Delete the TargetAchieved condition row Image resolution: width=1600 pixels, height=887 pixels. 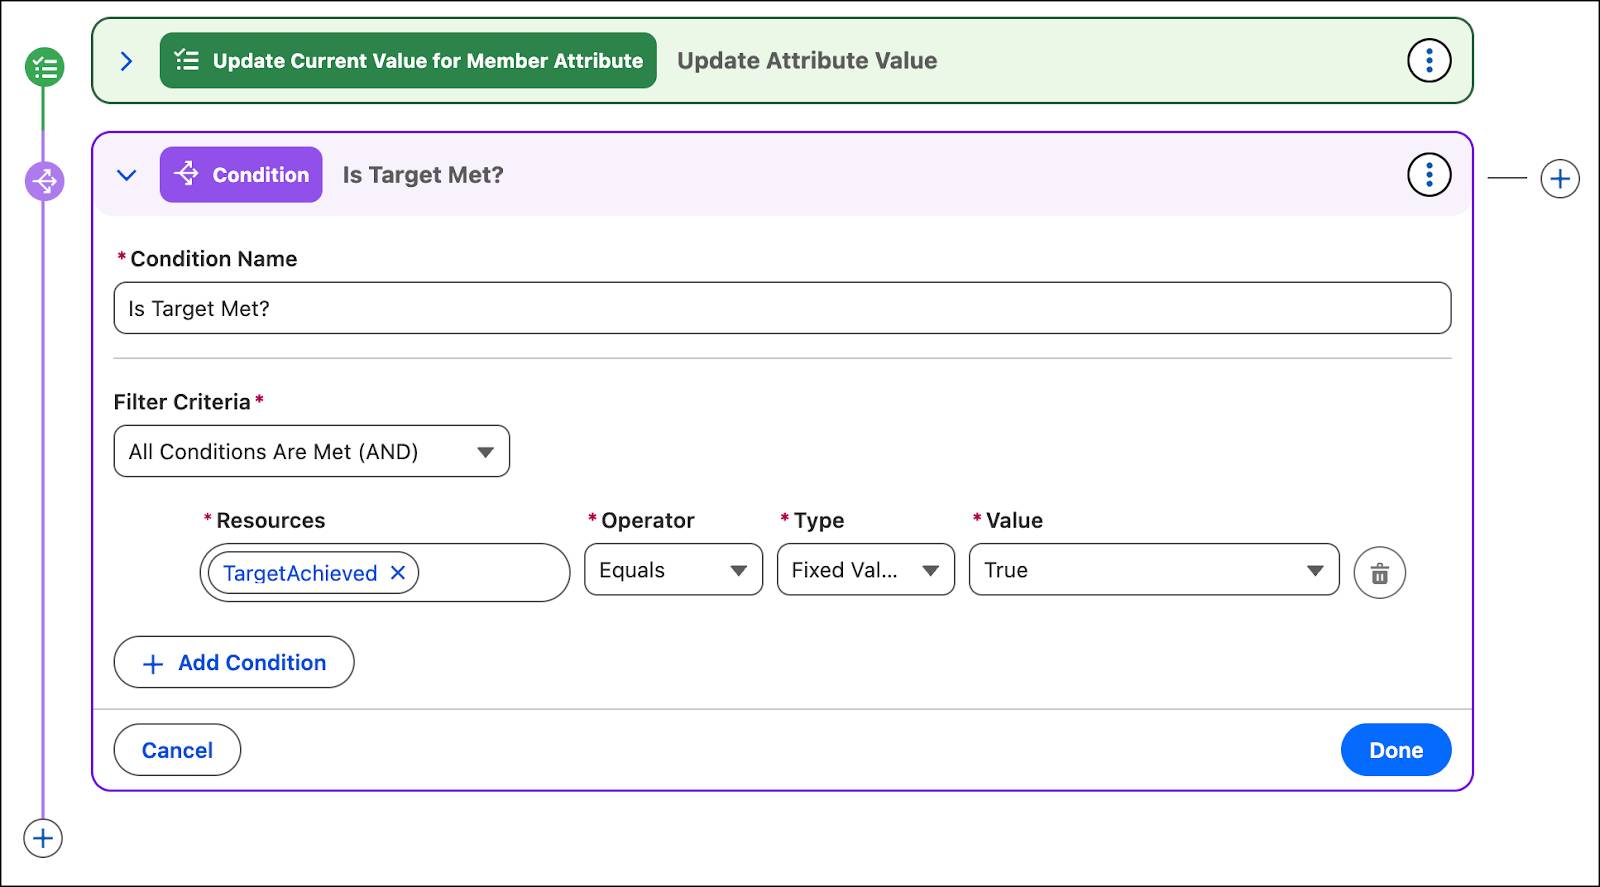pos(1380,573)
